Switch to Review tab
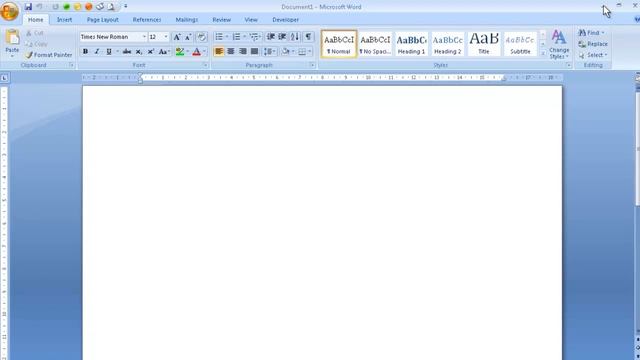Image resolution: width=640 pixels, height=360 pixels. pyautogui.click(x=222, y=20)
